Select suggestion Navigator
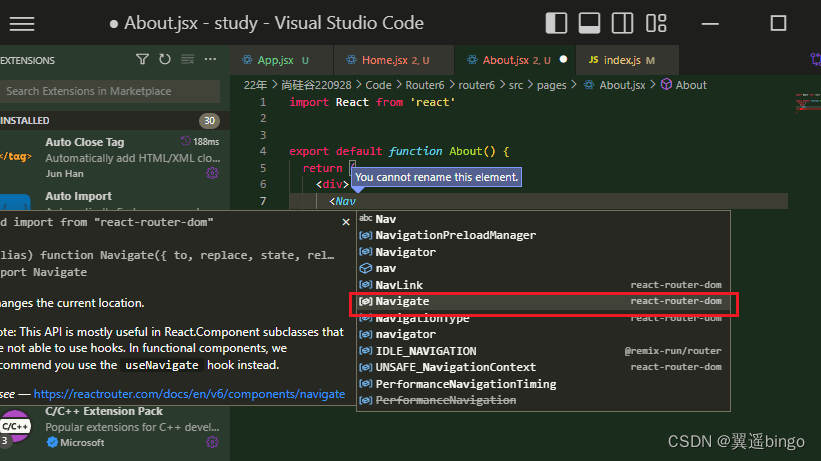The width and height of the screenshot is (821, 461). [x=543, y=252]
